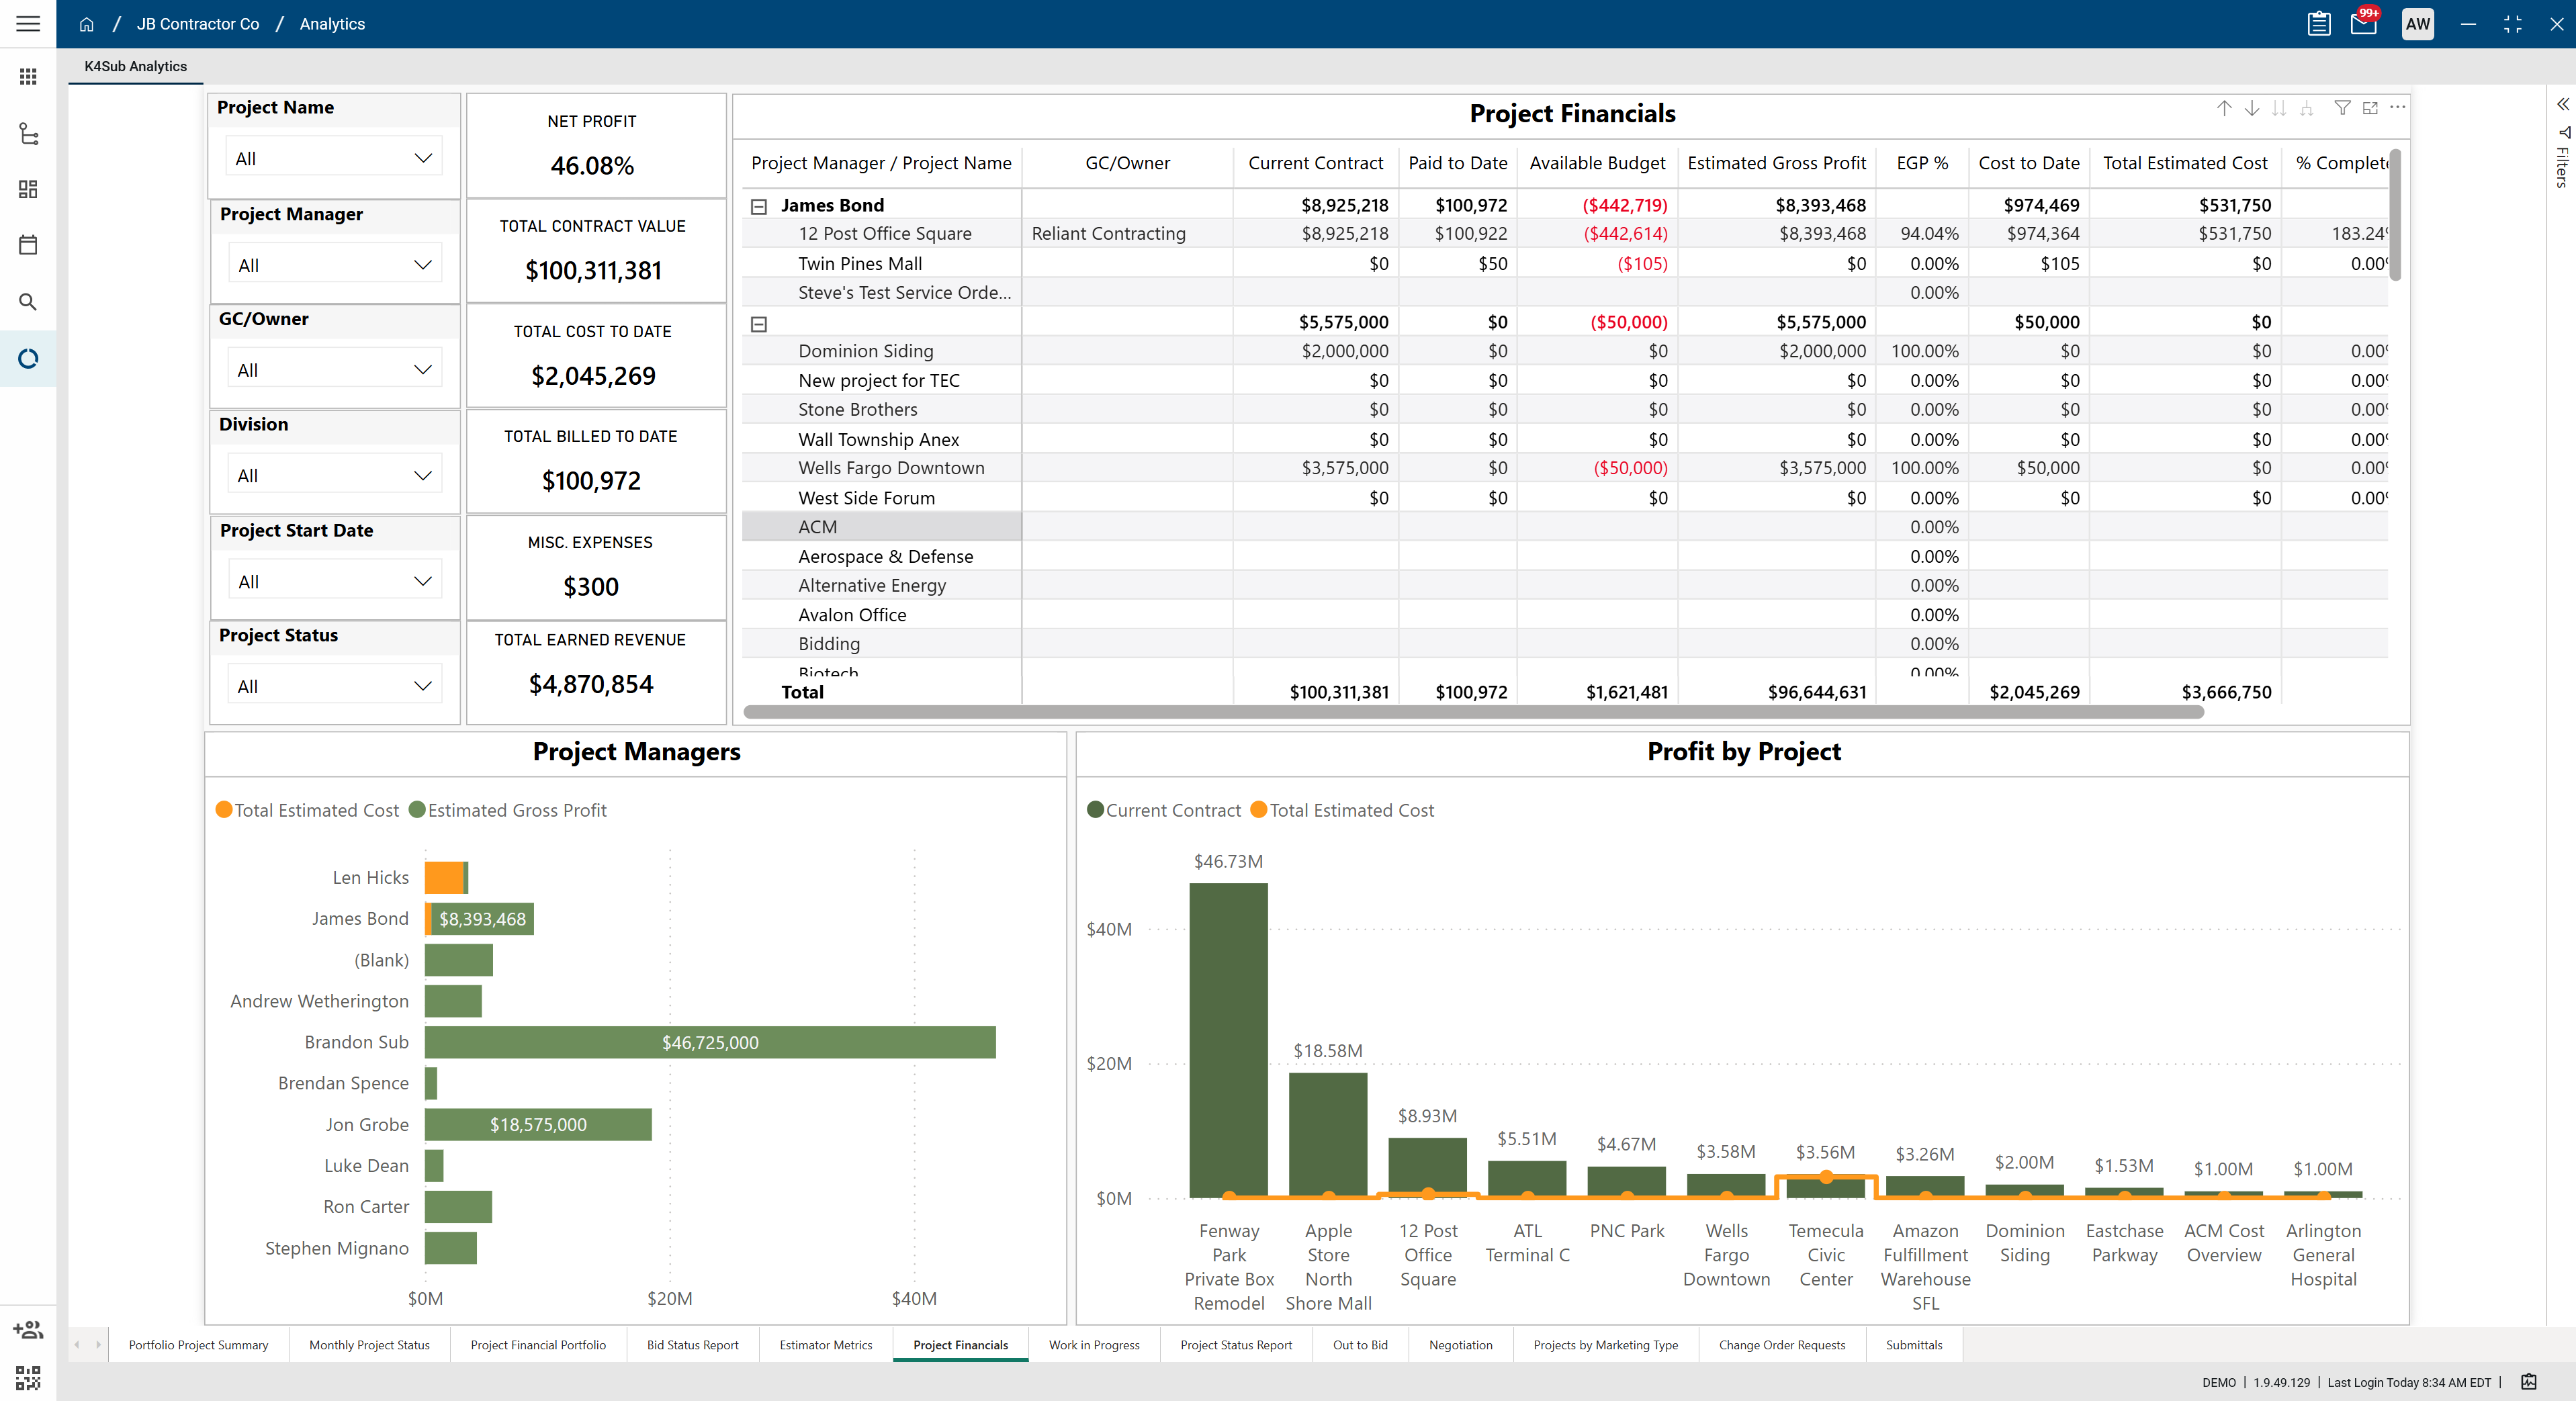Click the Analytics breadcrumb link
Screen dimensions: 2576x1401
pos(332,24)
